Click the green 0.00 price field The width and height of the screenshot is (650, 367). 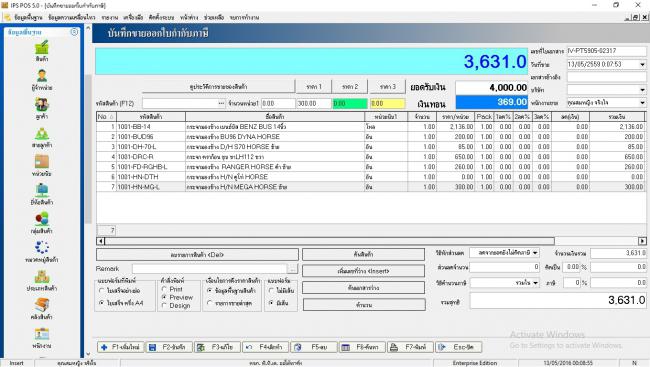(350, 103)
